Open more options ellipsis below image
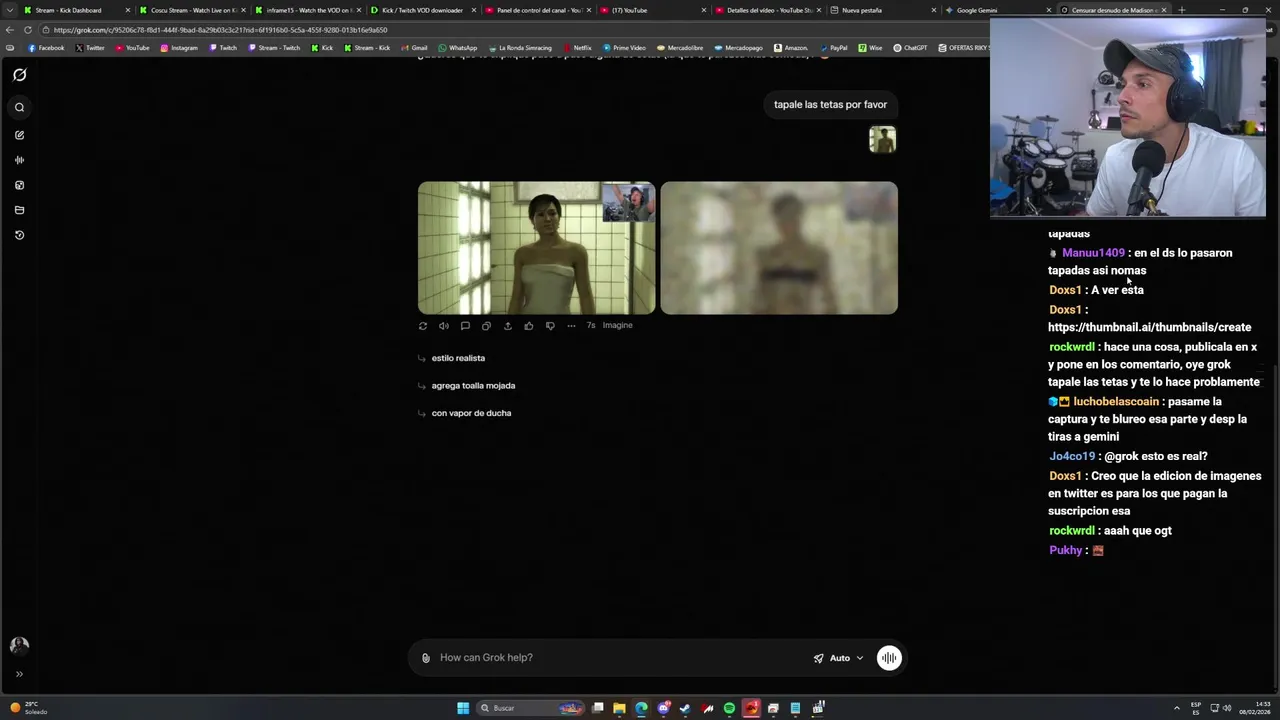This screenshot has width=1280, height=720. tap(571, 326)
